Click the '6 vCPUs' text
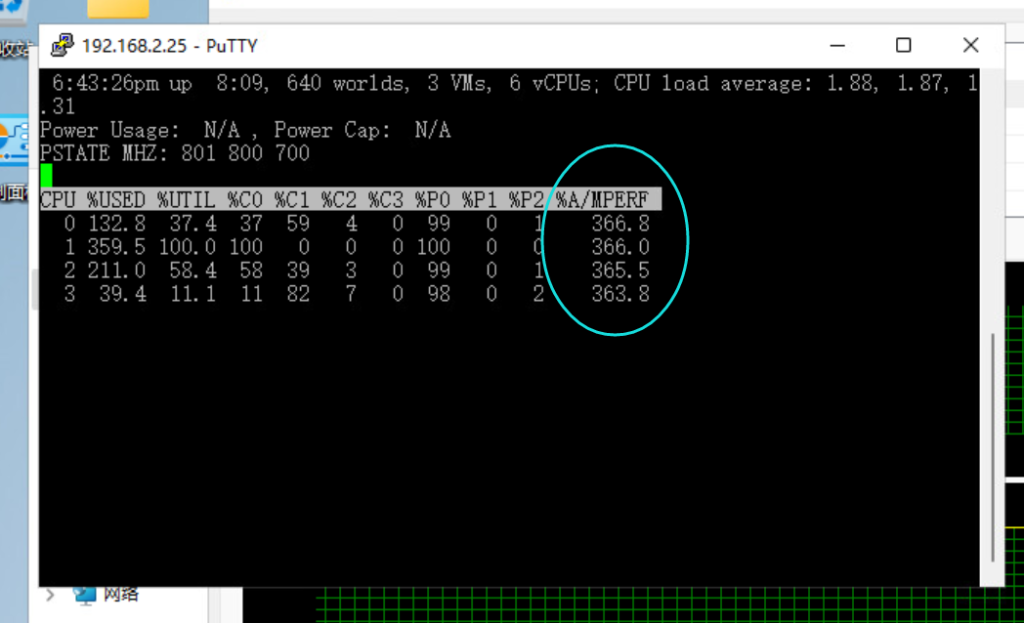Viewport: 1024px width, 623px height. 550,84
